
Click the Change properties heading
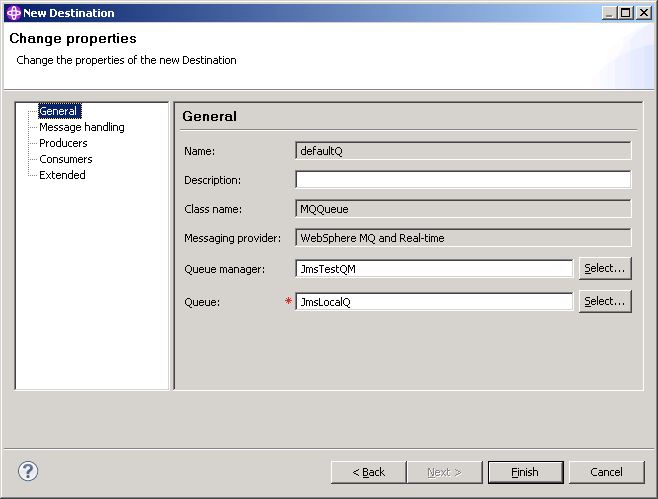[73, 39]
